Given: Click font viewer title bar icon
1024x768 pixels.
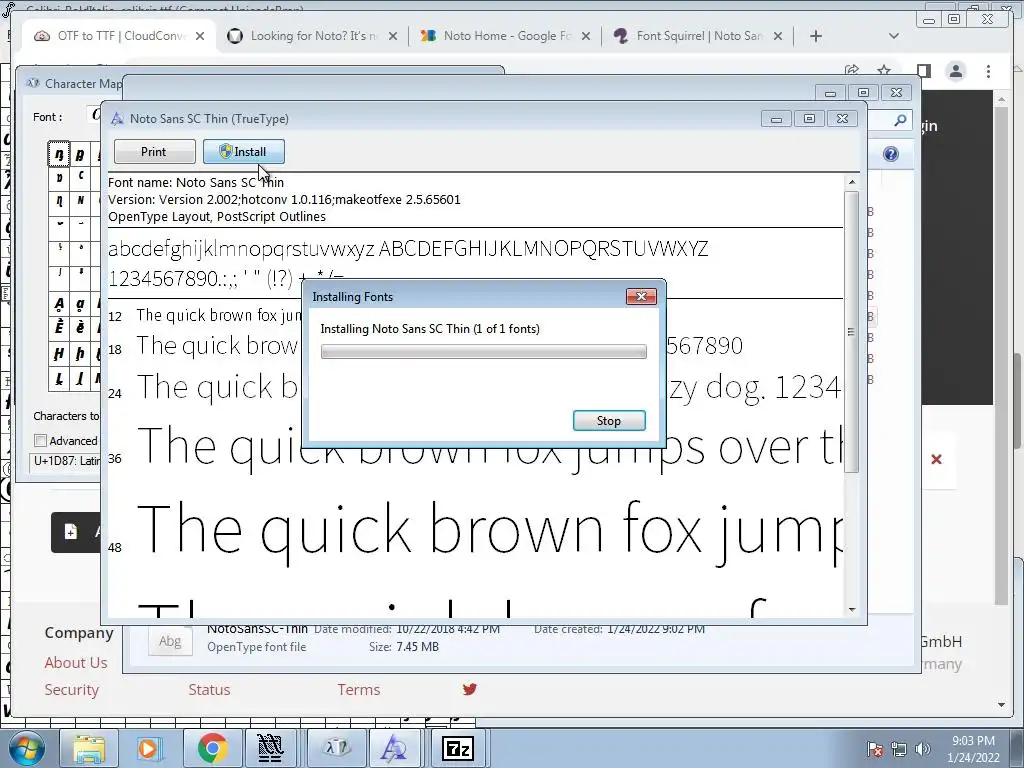Looking at the screenshot, I should [117, 118].
